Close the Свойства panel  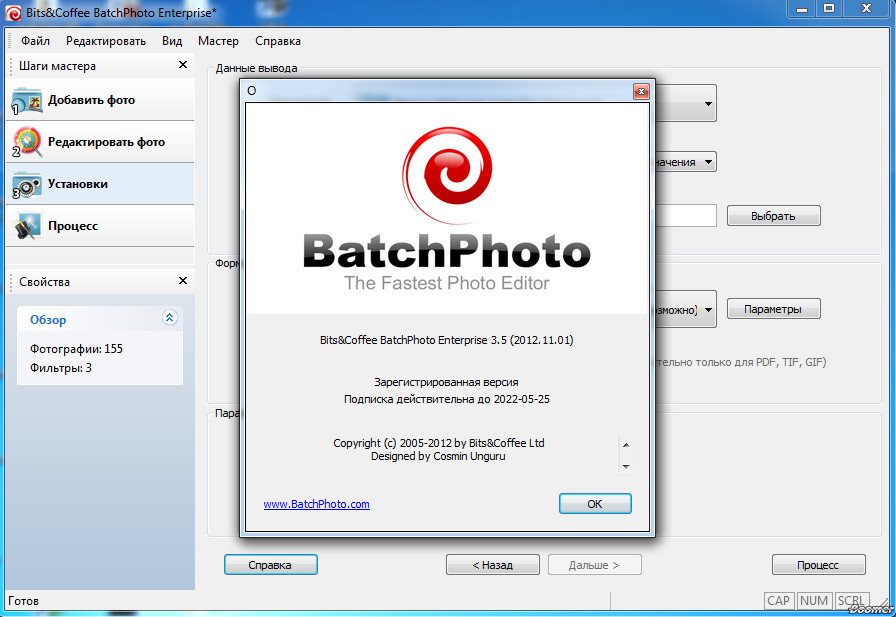click(183, 281)
